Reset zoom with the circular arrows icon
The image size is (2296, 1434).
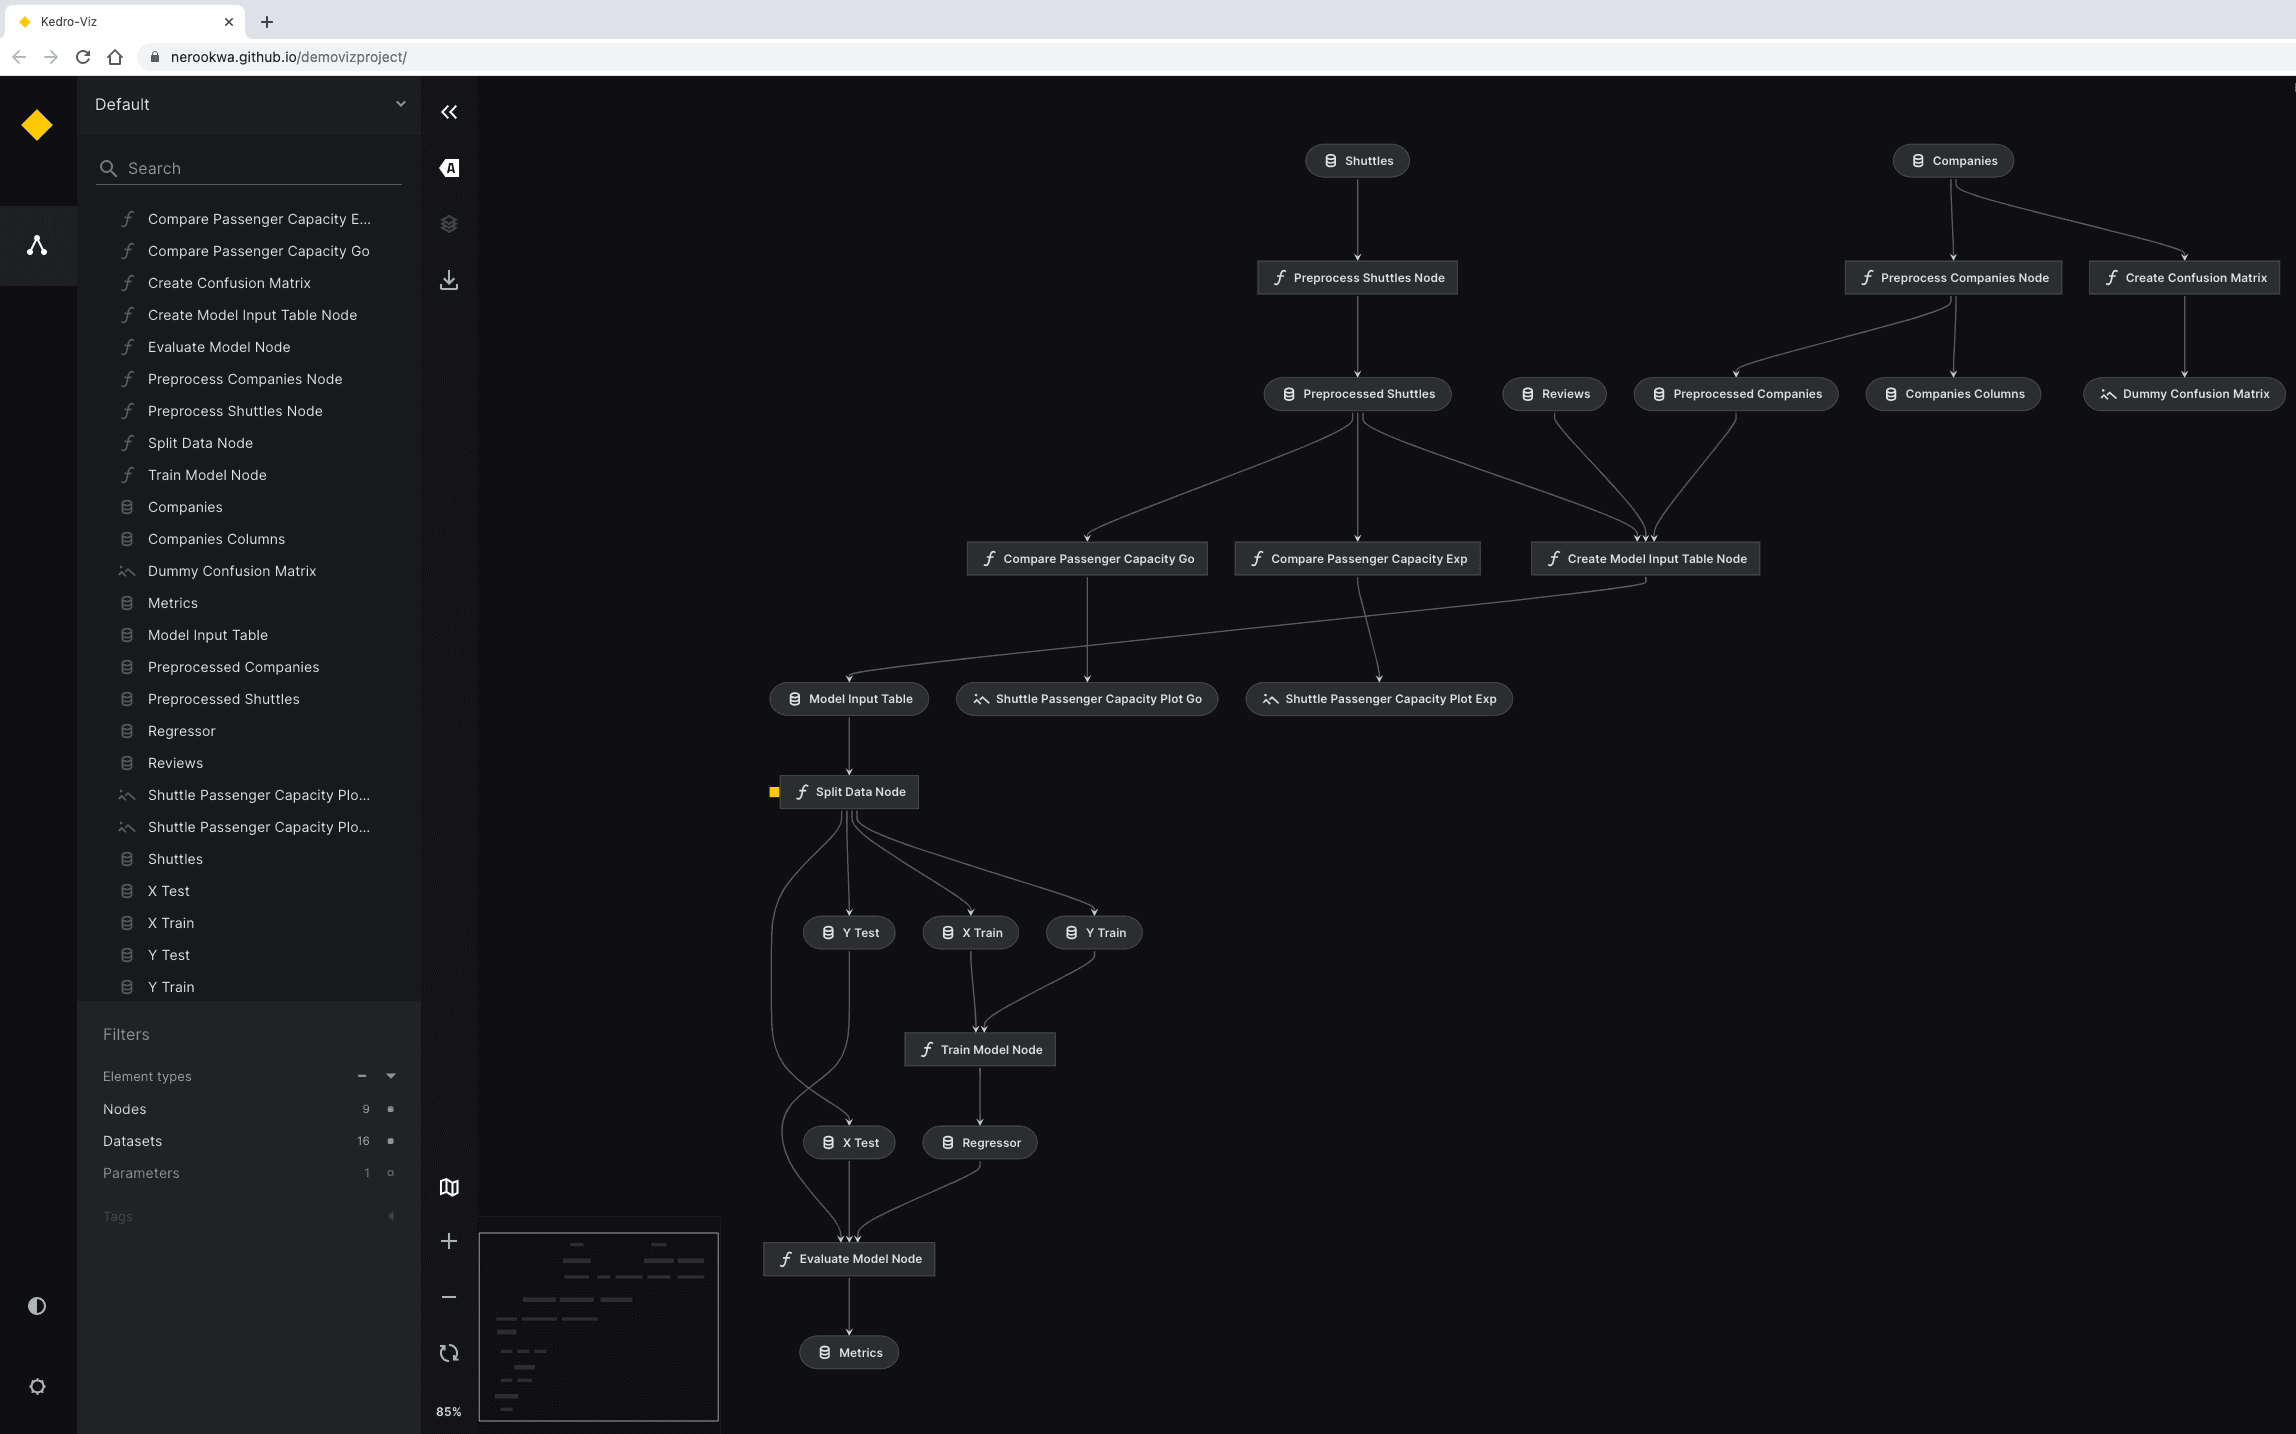click(449, 1353)
